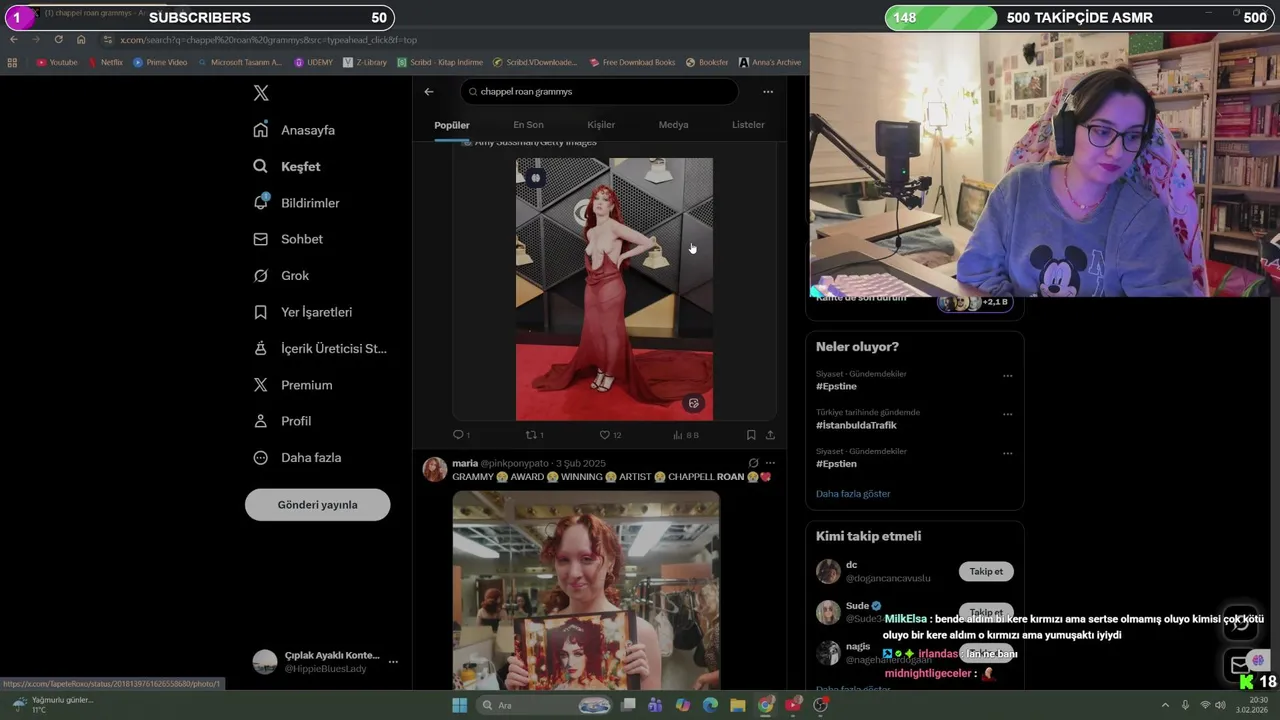1280x720 pixels.
Task: Click the x.com address bar
Action: [450, 40]
